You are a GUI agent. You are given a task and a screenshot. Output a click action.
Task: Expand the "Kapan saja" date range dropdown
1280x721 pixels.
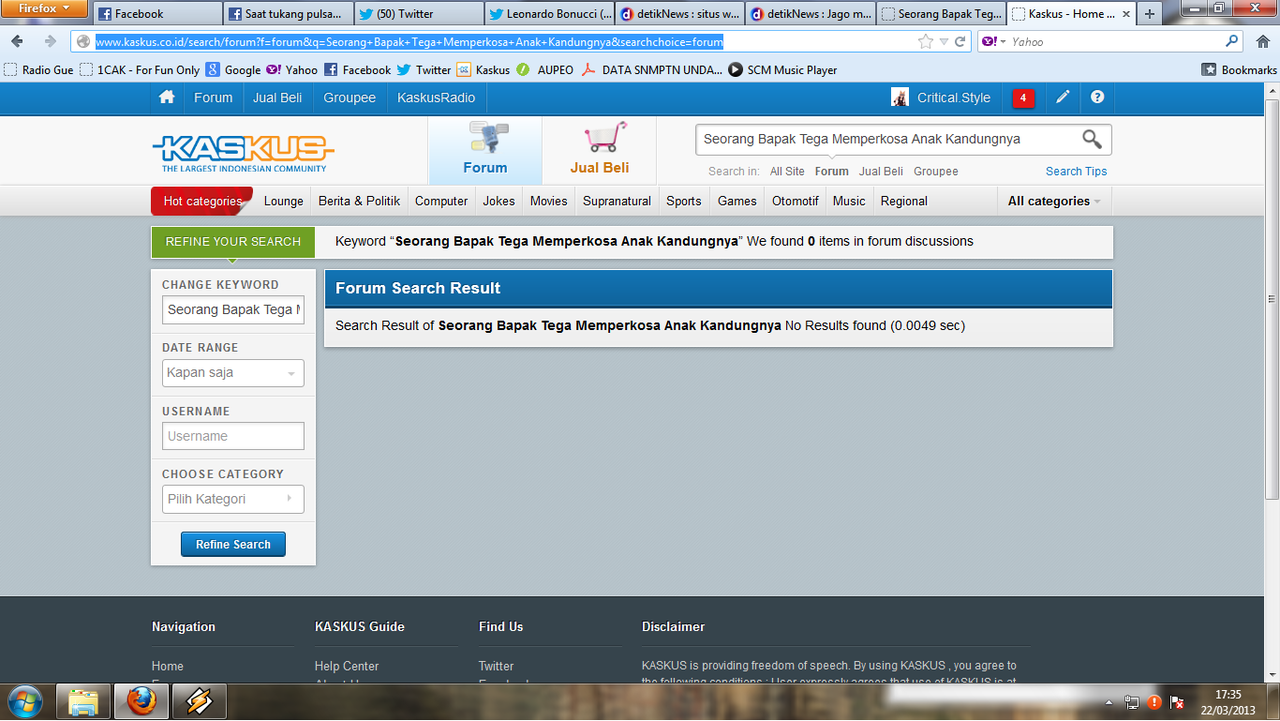pyautogui.click(x=233, y=373)
